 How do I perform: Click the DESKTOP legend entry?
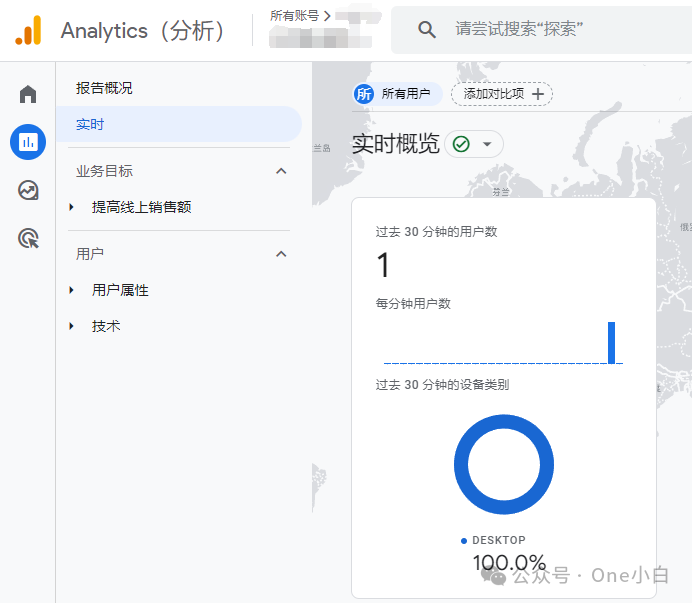493,540
